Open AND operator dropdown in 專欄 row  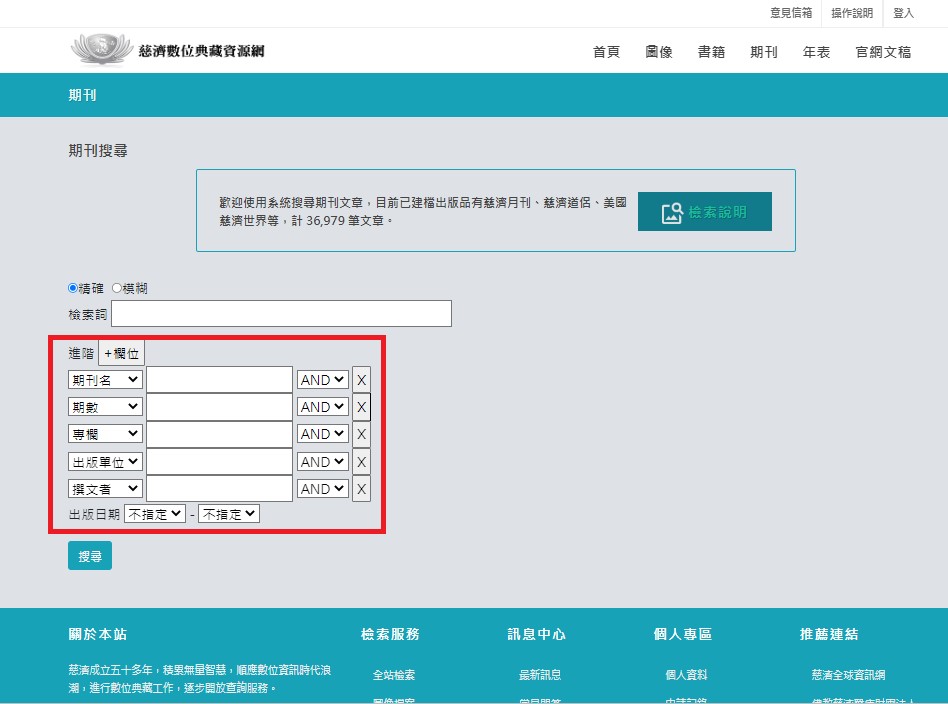coord(323,434)
